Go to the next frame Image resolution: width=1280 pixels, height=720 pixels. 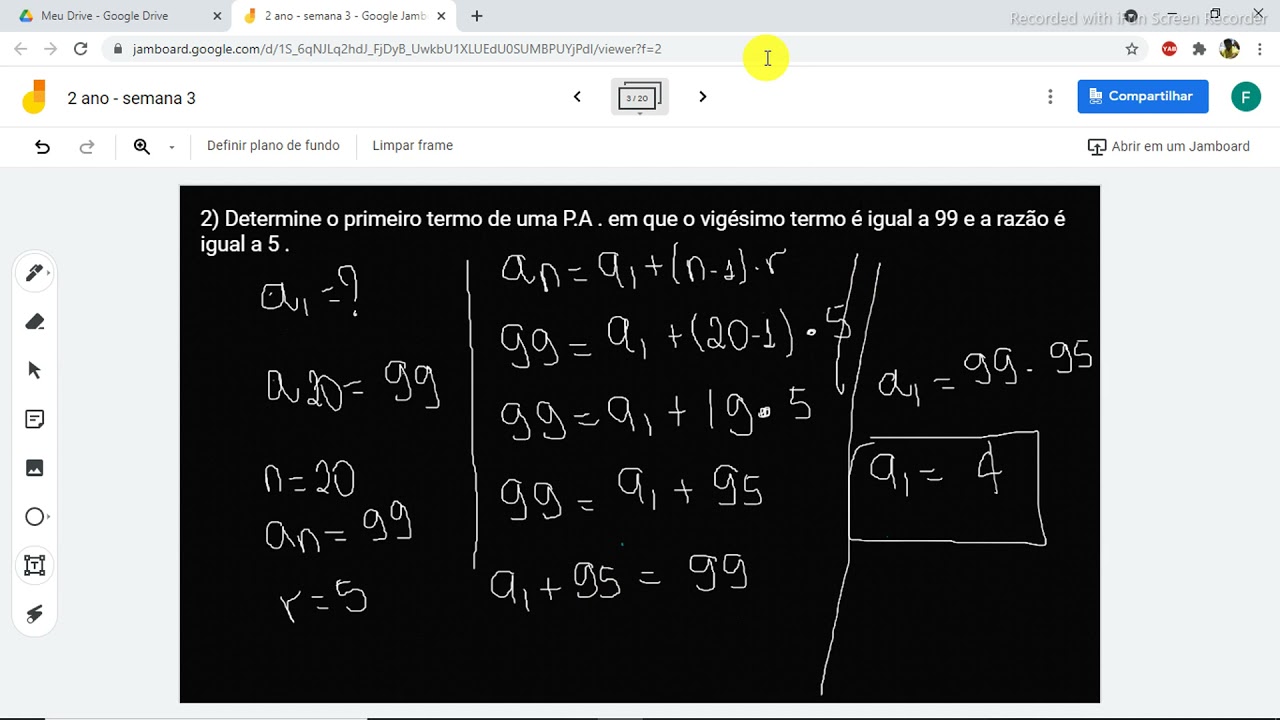(x=702, y=97)
